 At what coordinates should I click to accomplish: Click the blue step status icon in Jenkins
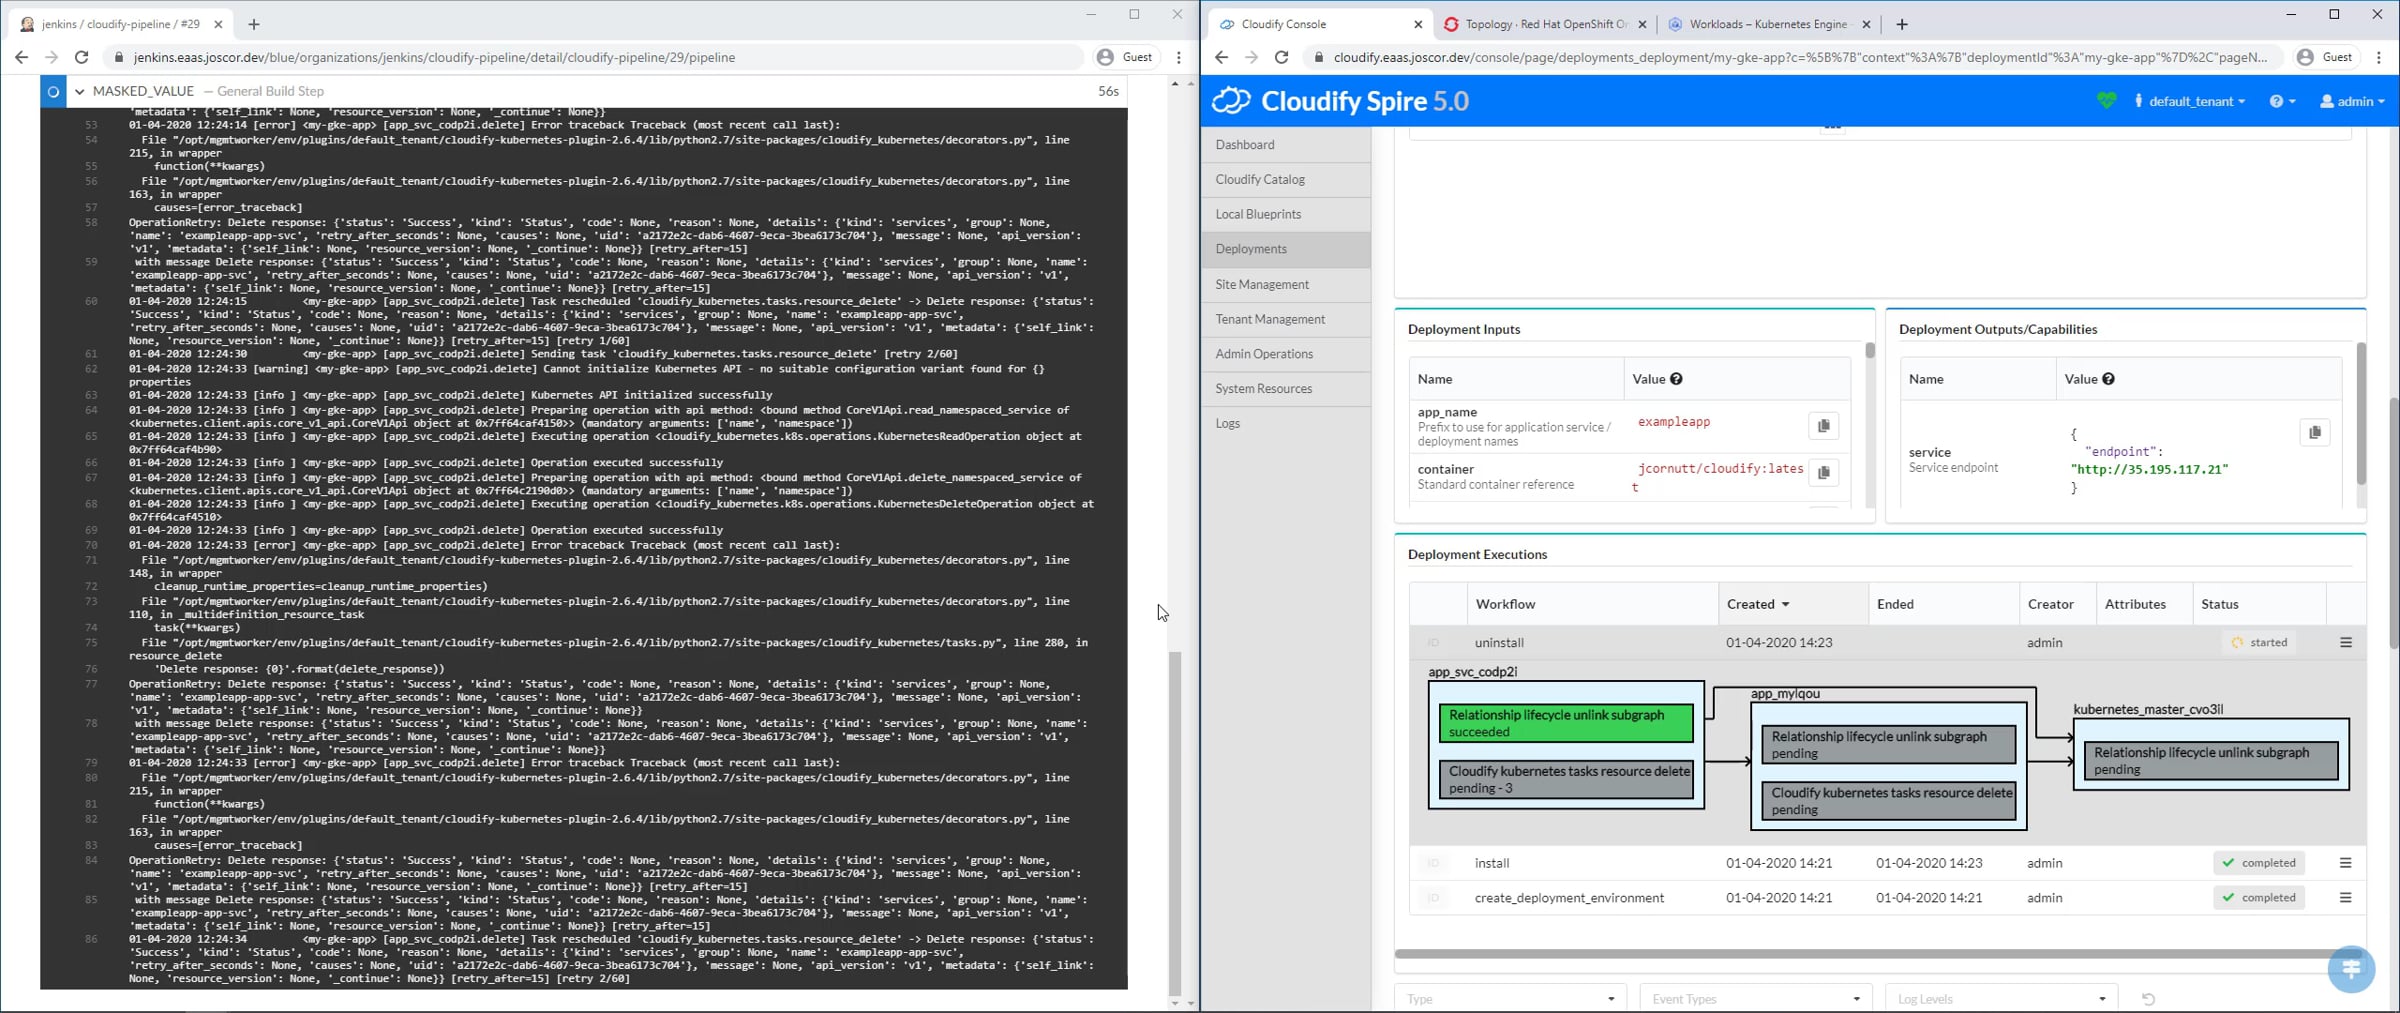coord(53,91)
